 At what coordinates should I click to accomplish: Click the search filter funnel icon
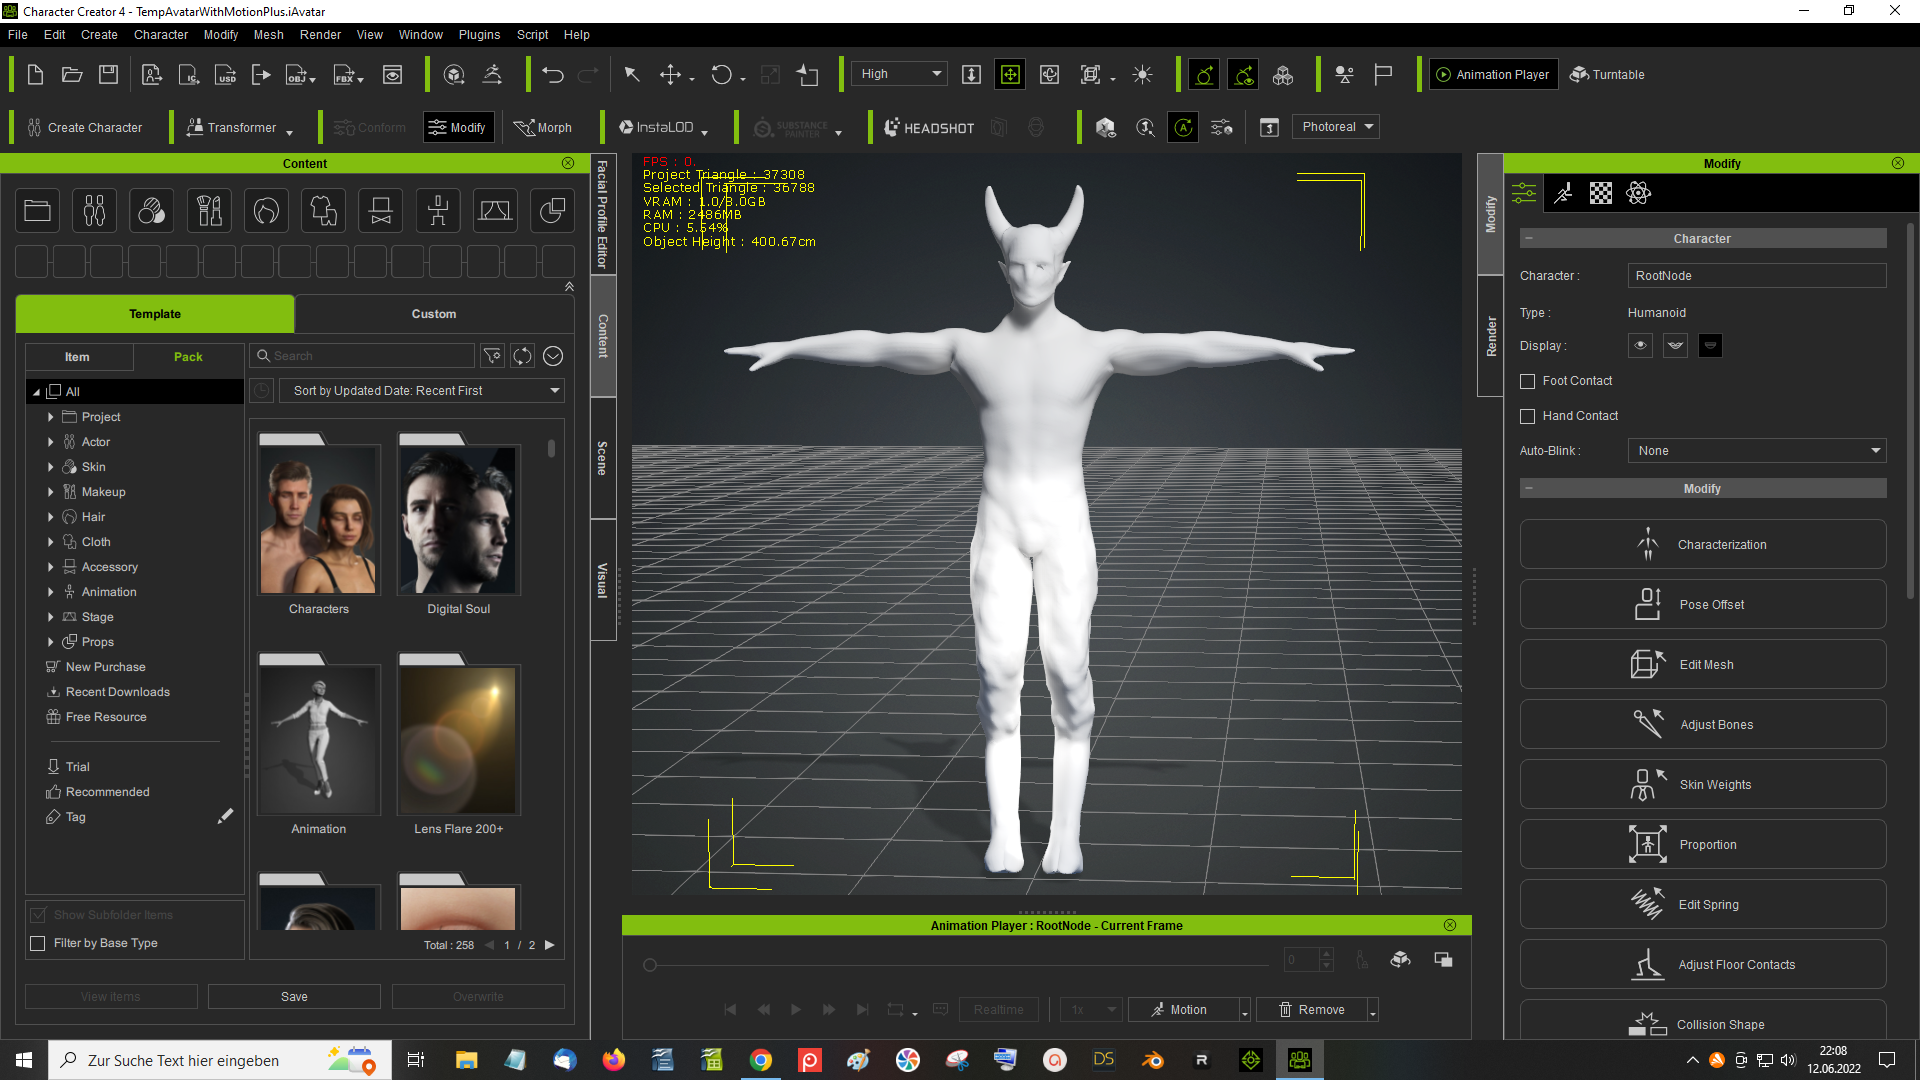tap(492, 356)
